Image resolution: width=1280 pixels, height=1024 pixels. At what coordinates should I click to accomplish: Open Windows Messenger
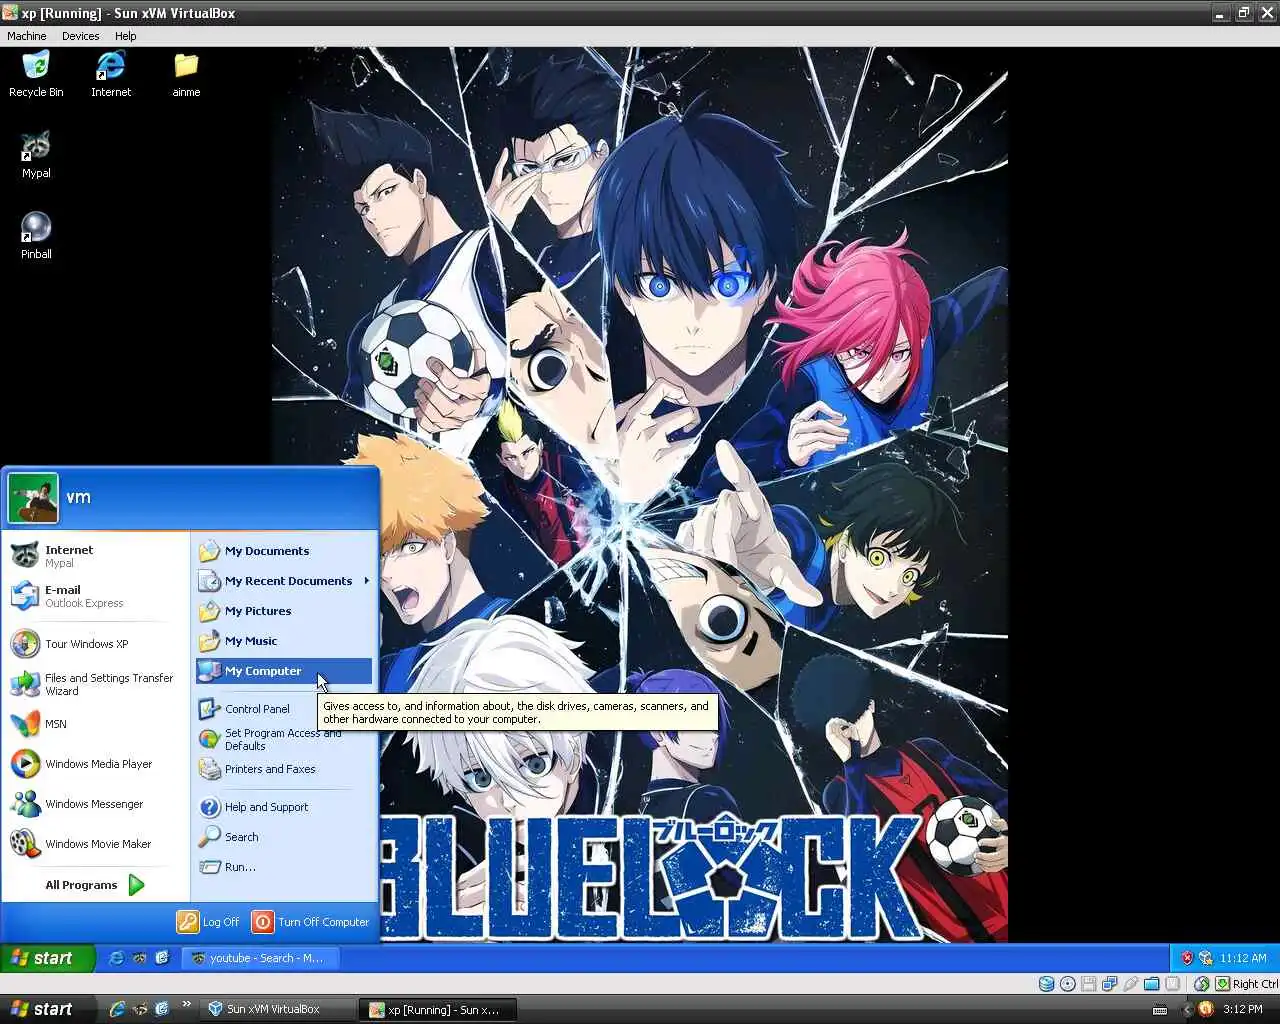pos(97,804)
